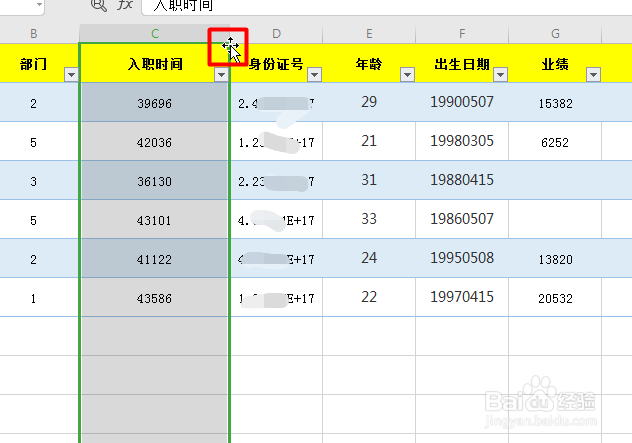Select birth date cell 19970415

[x=462, y=297]
